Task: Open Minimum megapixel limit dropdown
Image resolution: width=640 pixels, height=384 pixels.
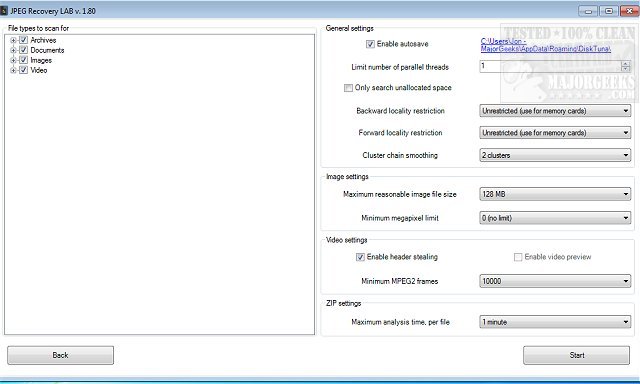Action: [555, 218]
